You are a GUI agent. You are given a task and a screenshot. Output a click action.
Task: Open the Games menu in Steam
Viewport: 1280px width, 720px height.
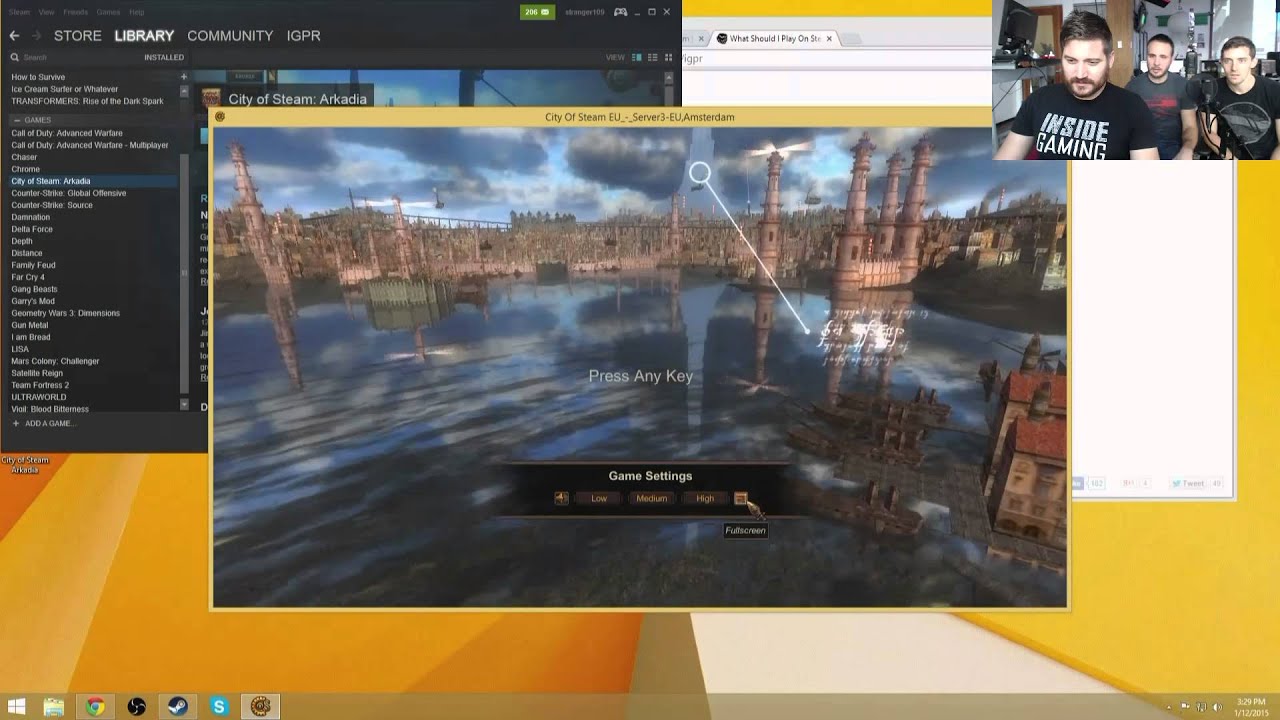pos(108,12)
